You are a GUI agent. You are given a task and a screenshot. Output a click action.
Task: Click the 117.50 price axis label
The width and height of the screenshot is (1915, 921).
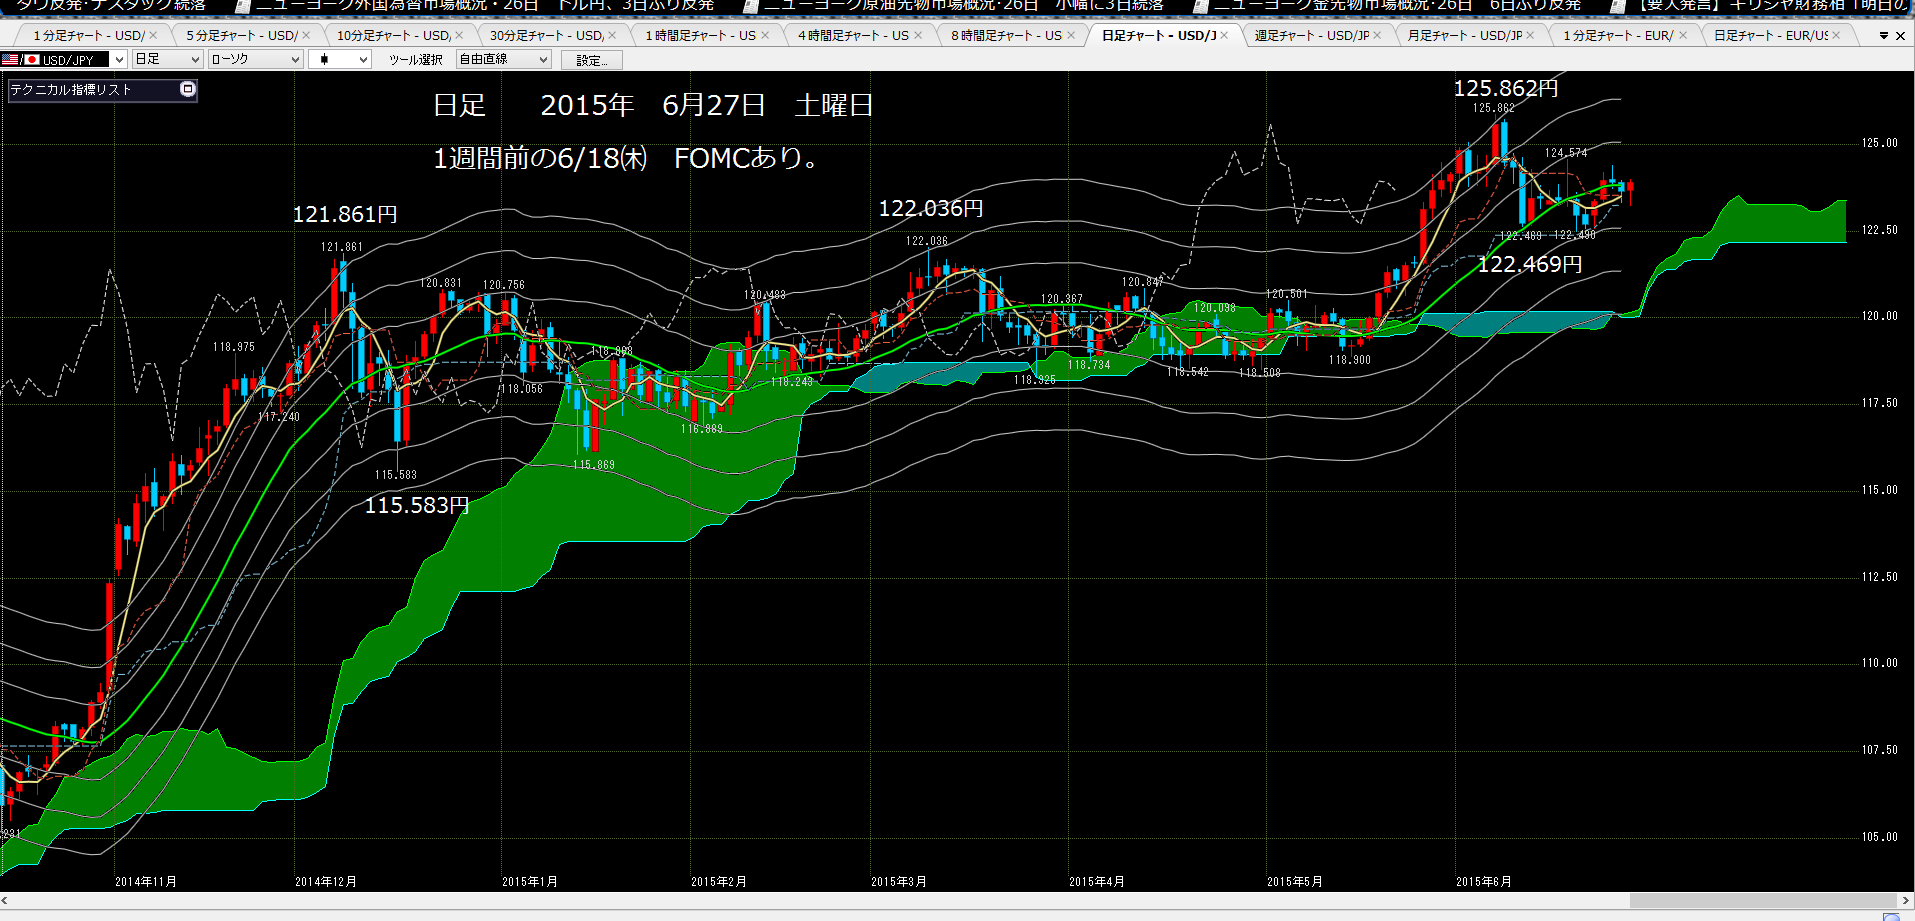point(1879,403)
